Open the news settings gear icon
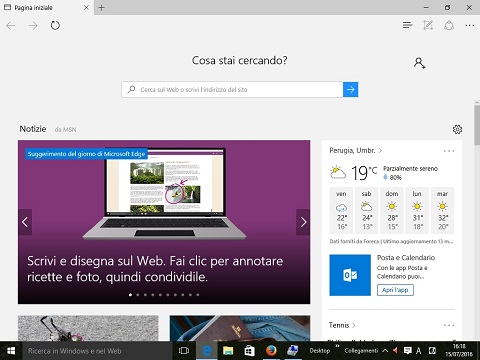The image size is (480, 360). click(457, 129)
